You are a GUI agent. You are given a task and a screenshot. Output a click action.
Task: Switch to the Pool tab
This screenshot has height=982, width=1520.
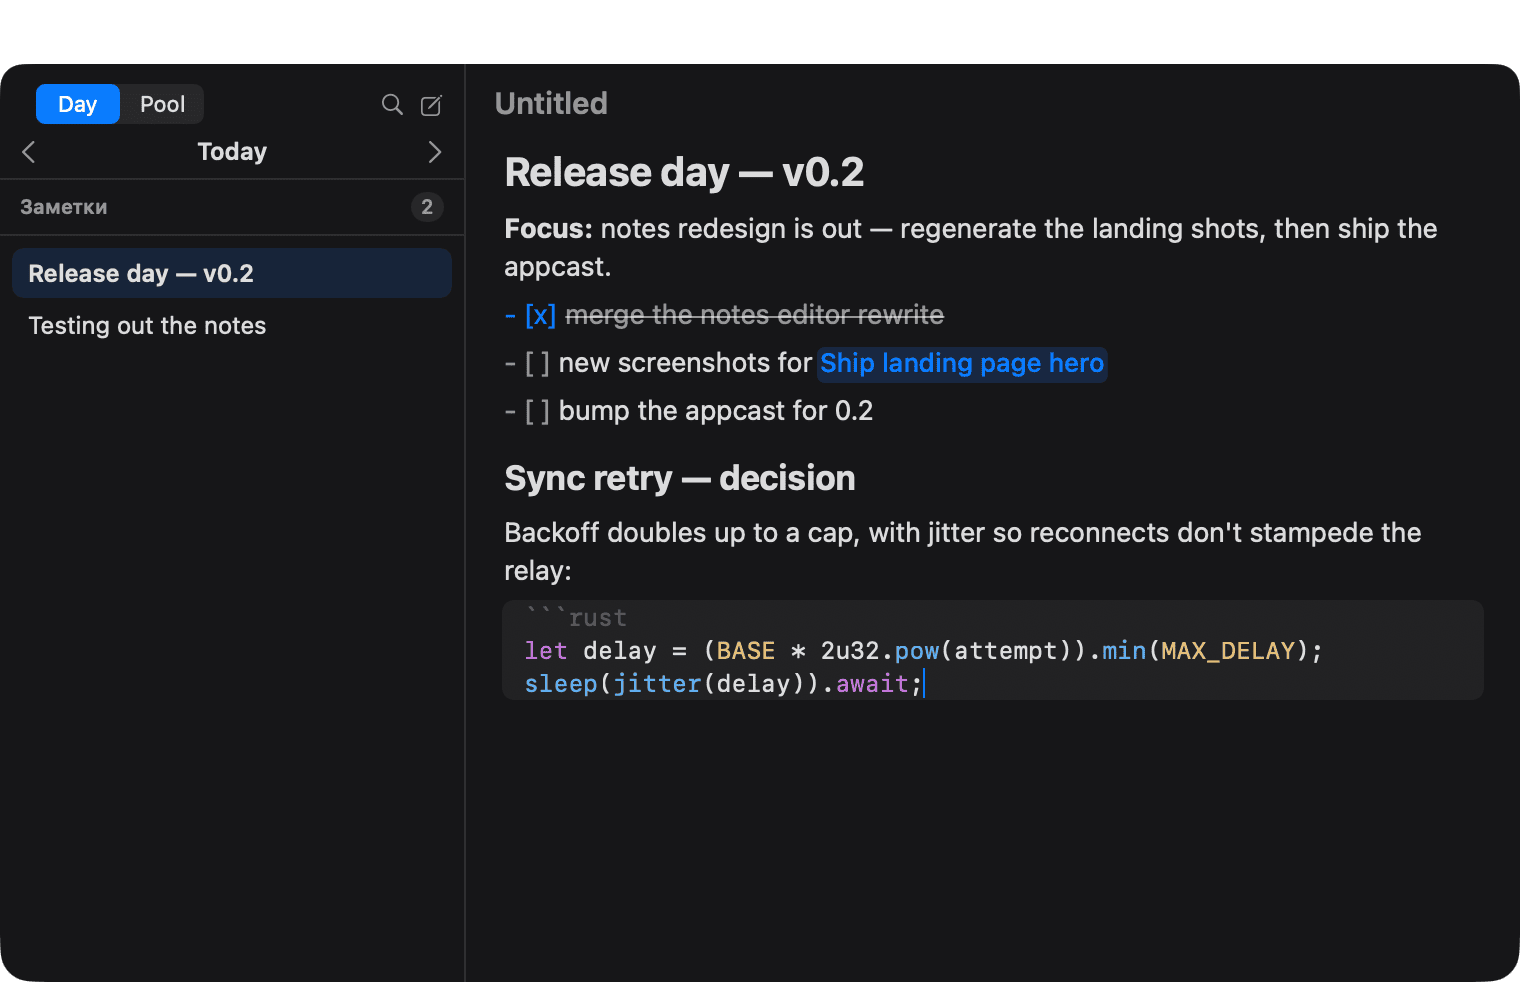click(x=162, y=104)
